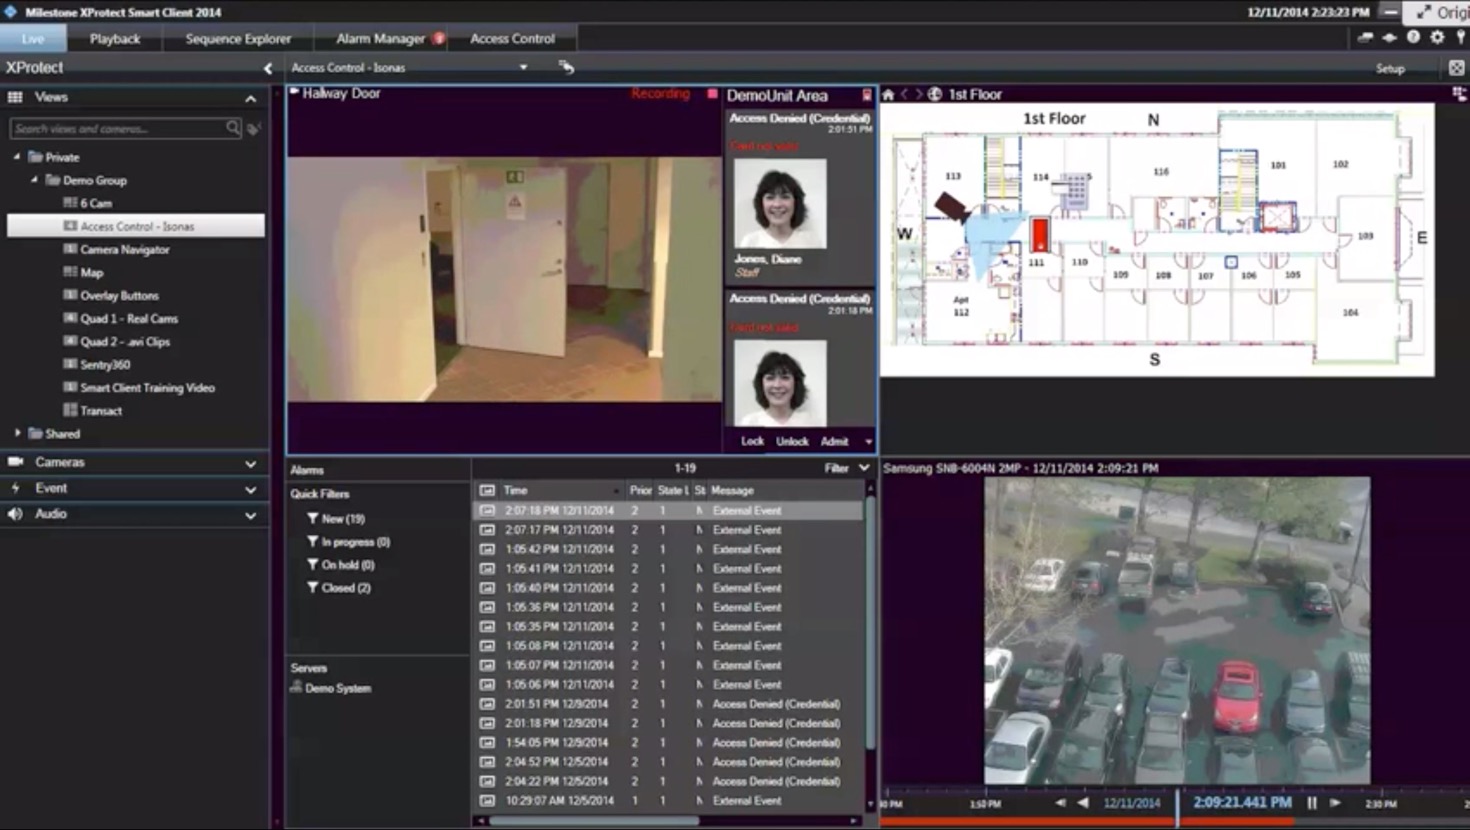Click the red recording timeline bar
The height and width of the screenshot is (830, 1470).
(1088, 822)
